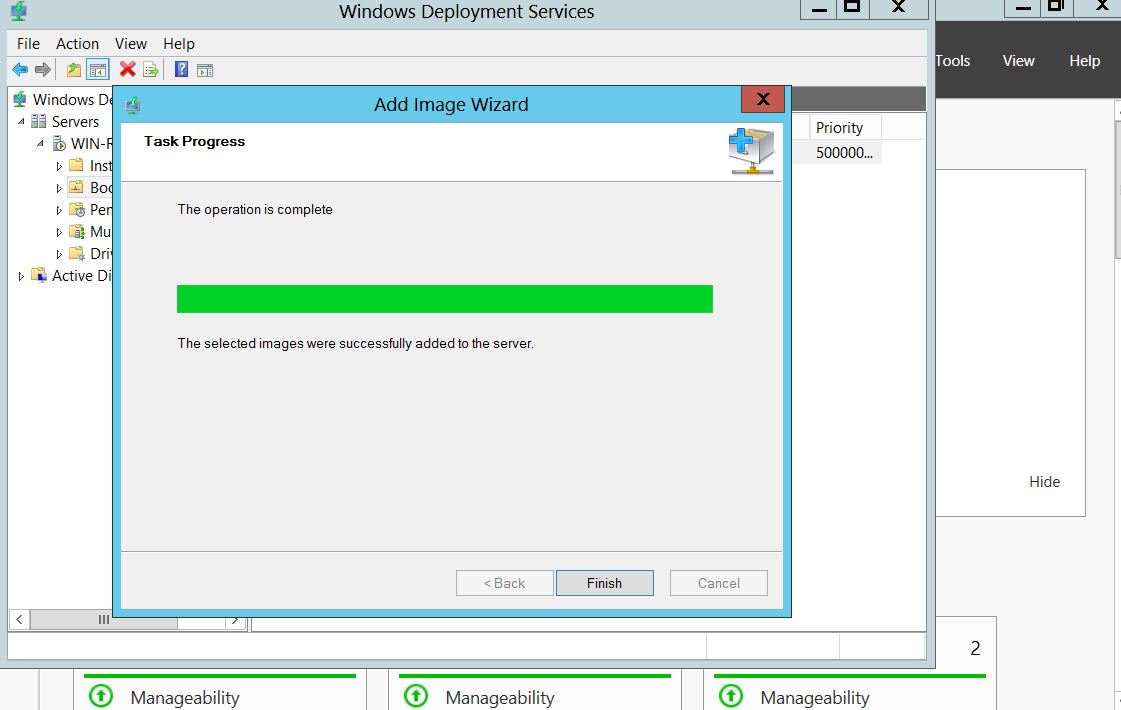Viewport: 1121px width, 710px height.
Task: Expand the Install Images folder node
Action: (x=59, y=166)
